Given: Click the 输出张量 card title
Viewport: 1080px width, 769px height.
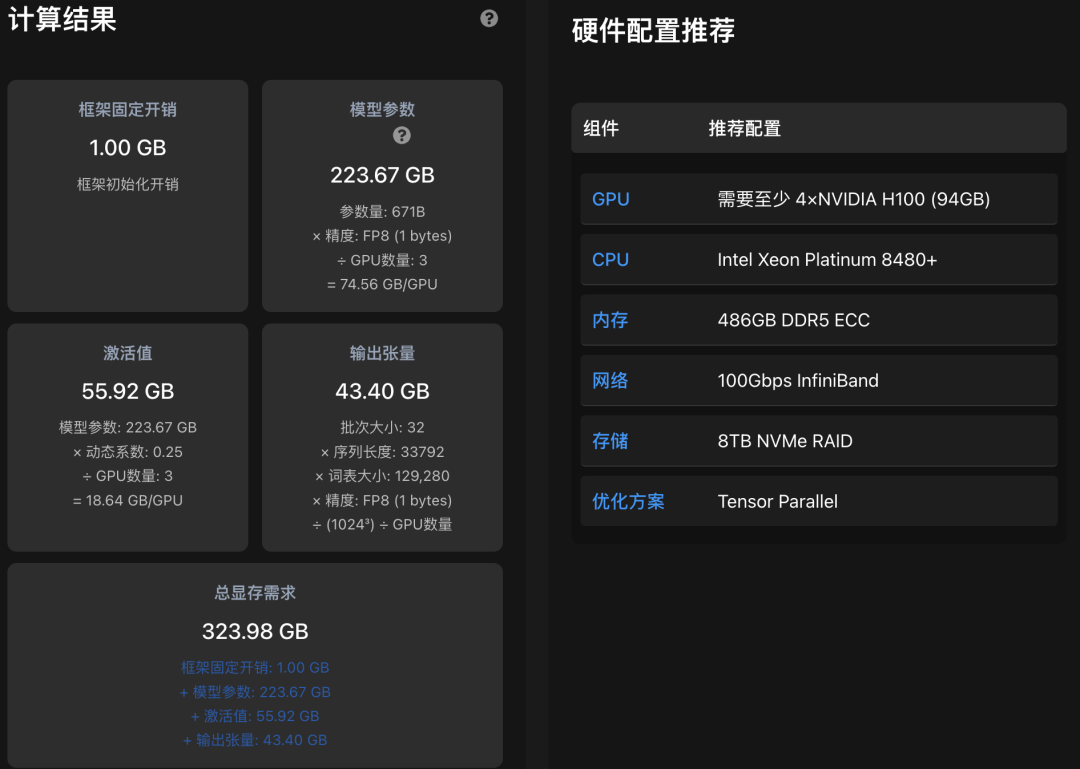Looking at the screenshot, I should tap(382, 353).
